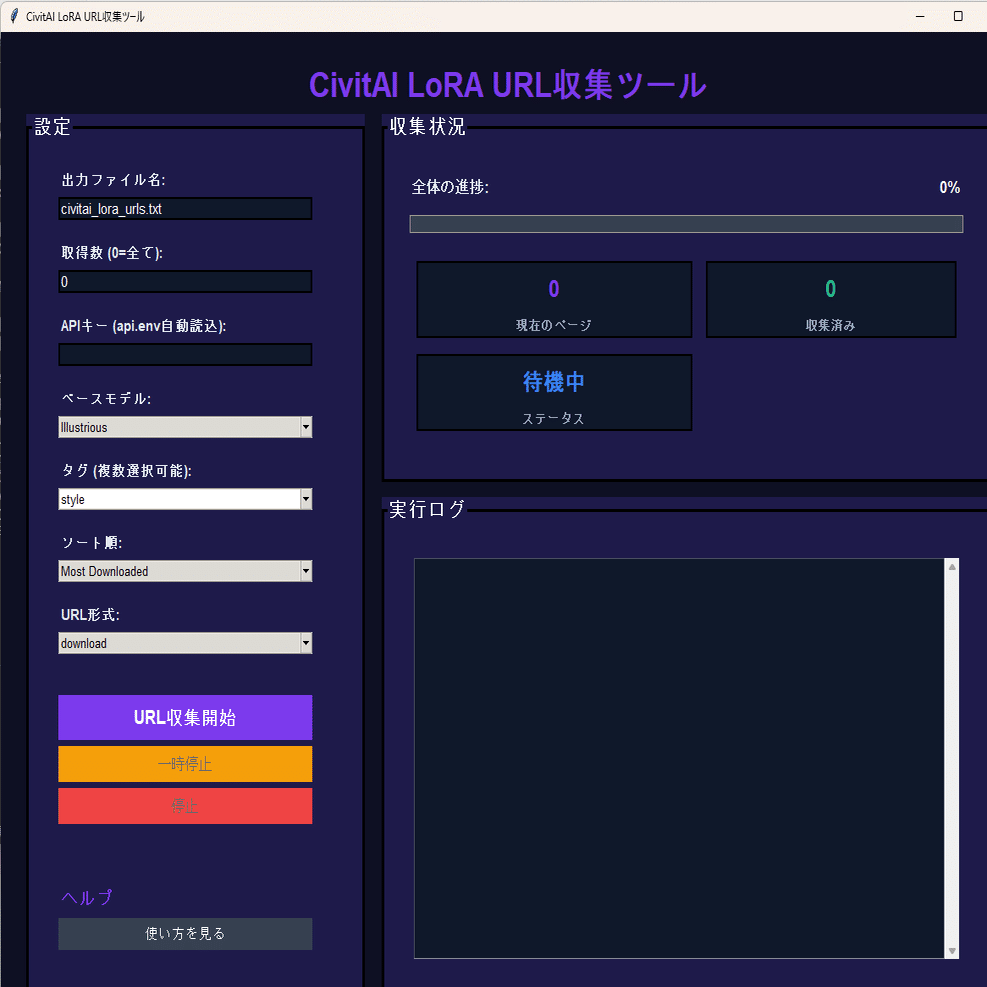Open the tag dropdown showing style

click(185, 499)
